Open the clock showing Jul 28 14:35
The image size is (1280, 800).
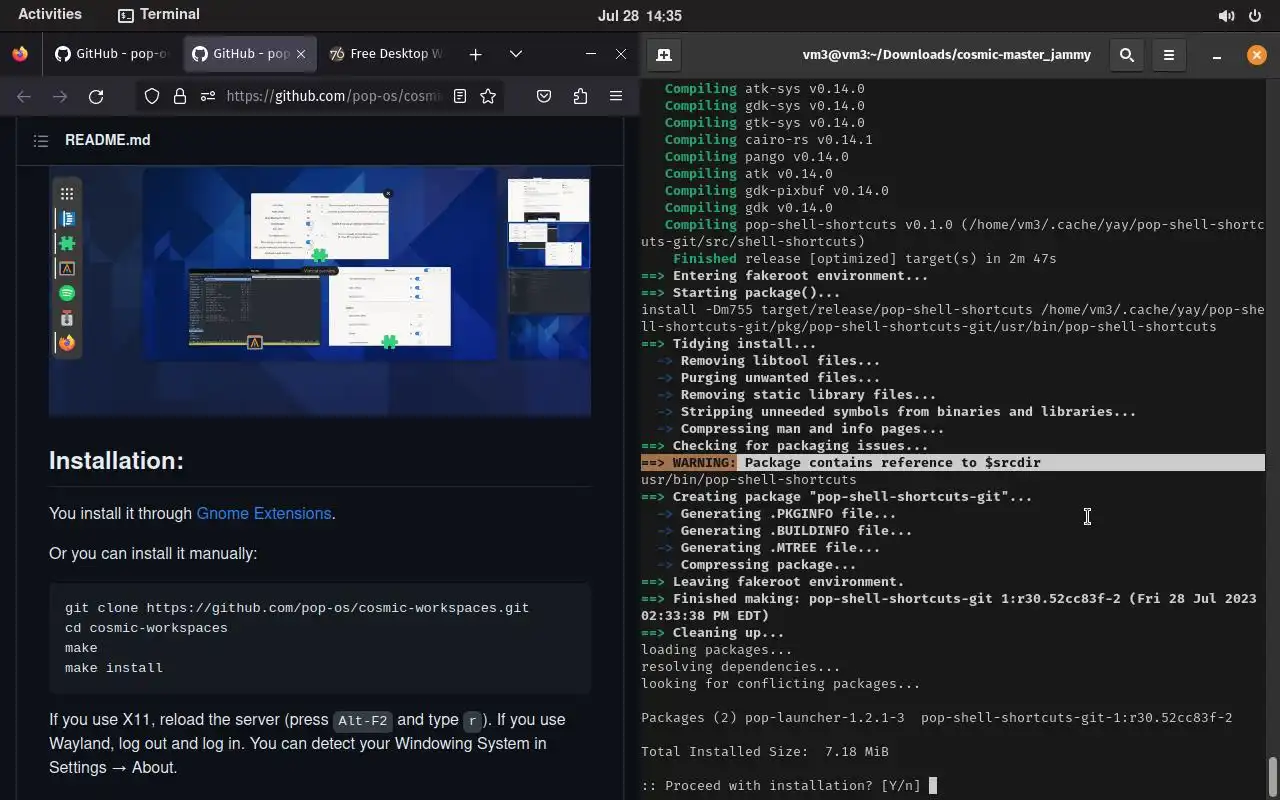640,16
